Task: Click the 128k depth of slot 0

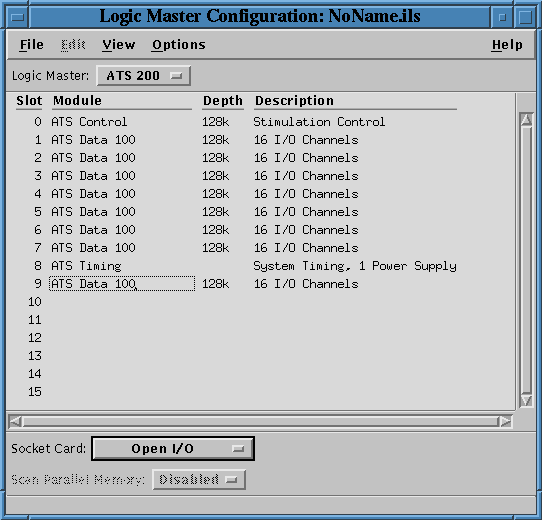Action: pos(215,122)
